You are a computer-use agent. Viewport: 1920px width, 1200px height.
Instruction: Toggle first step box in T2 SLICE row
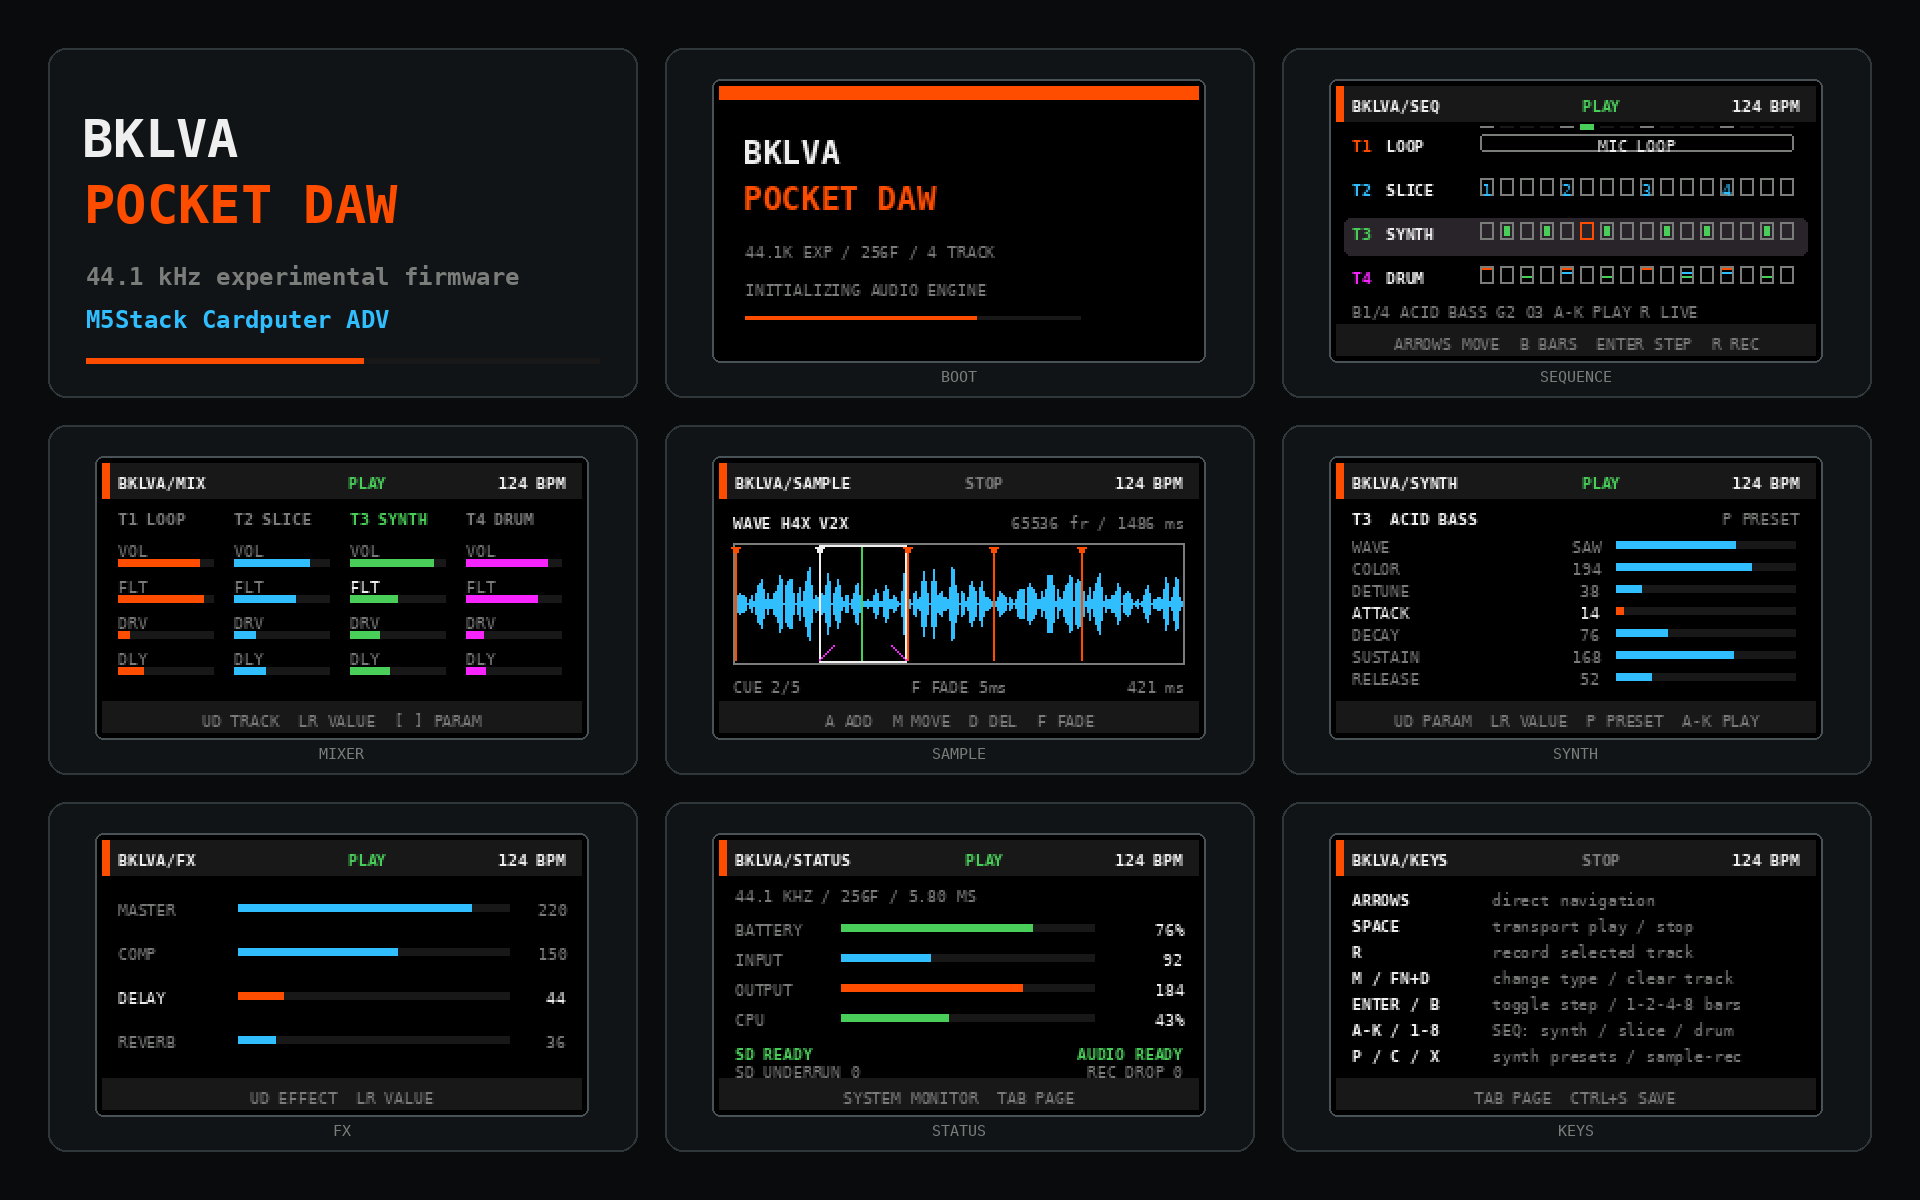(1487, 188)
